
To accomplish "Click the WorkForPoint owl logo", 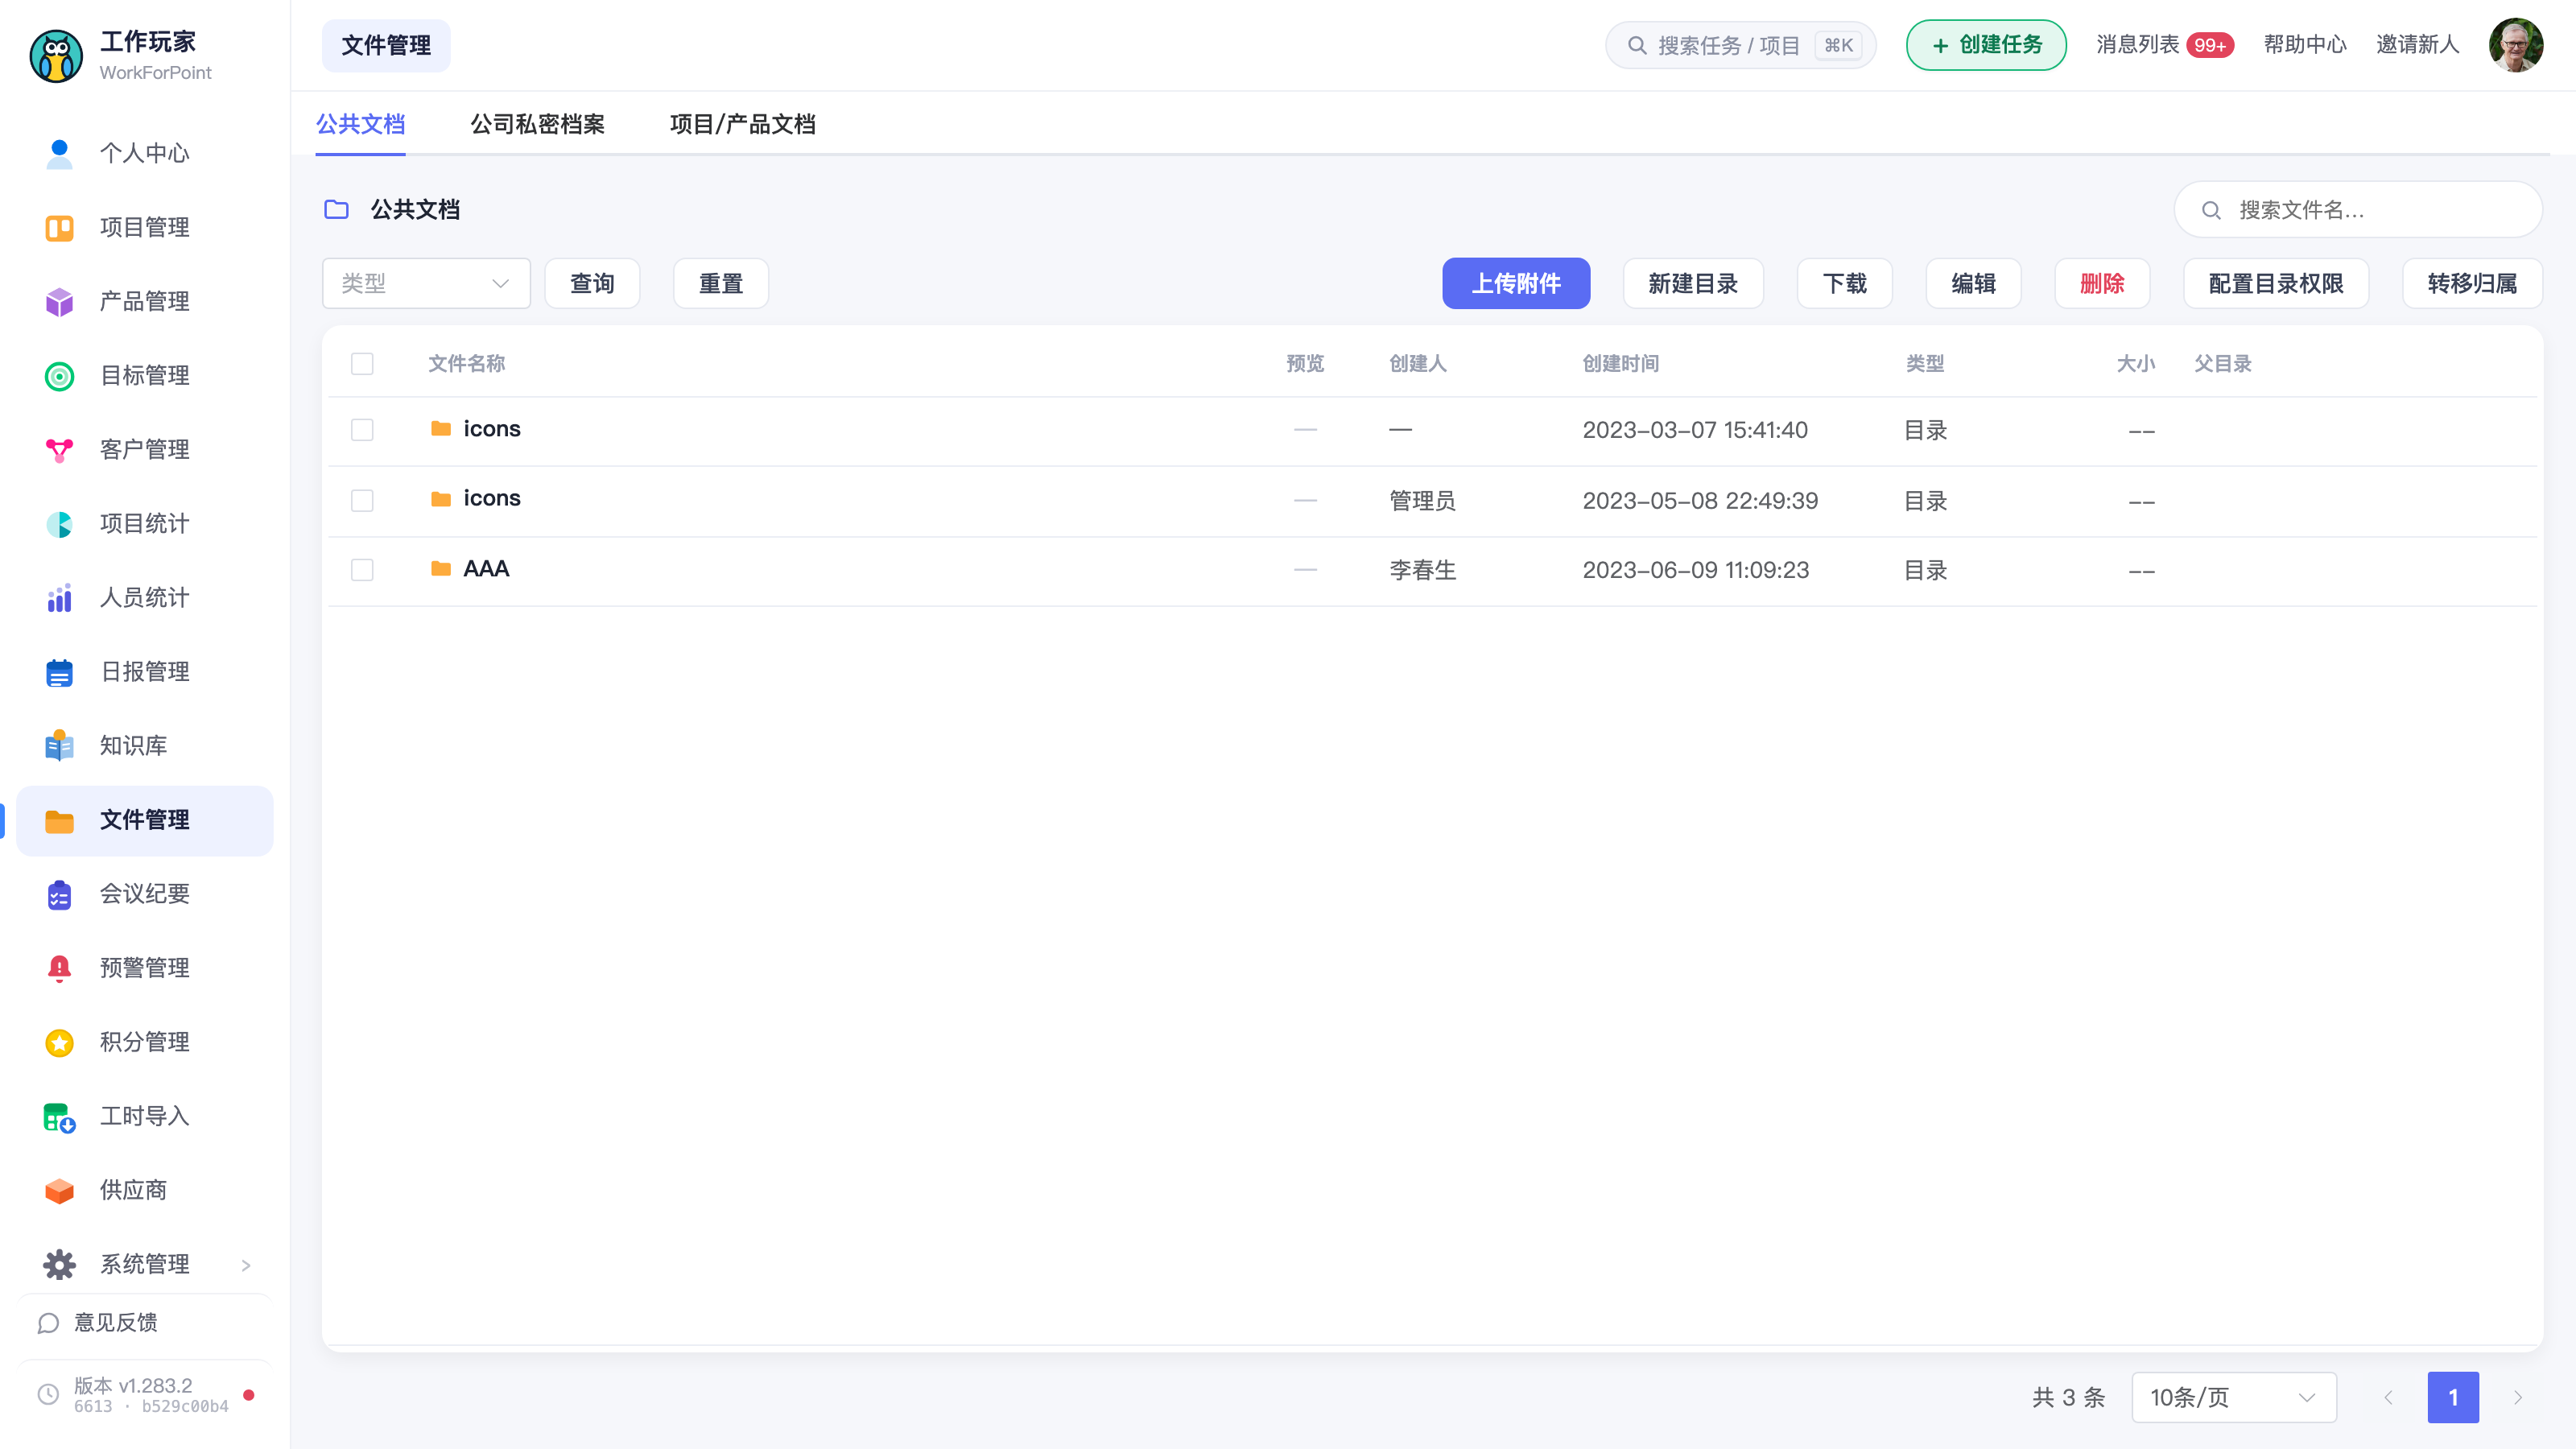I will click(x=56, y=56).
